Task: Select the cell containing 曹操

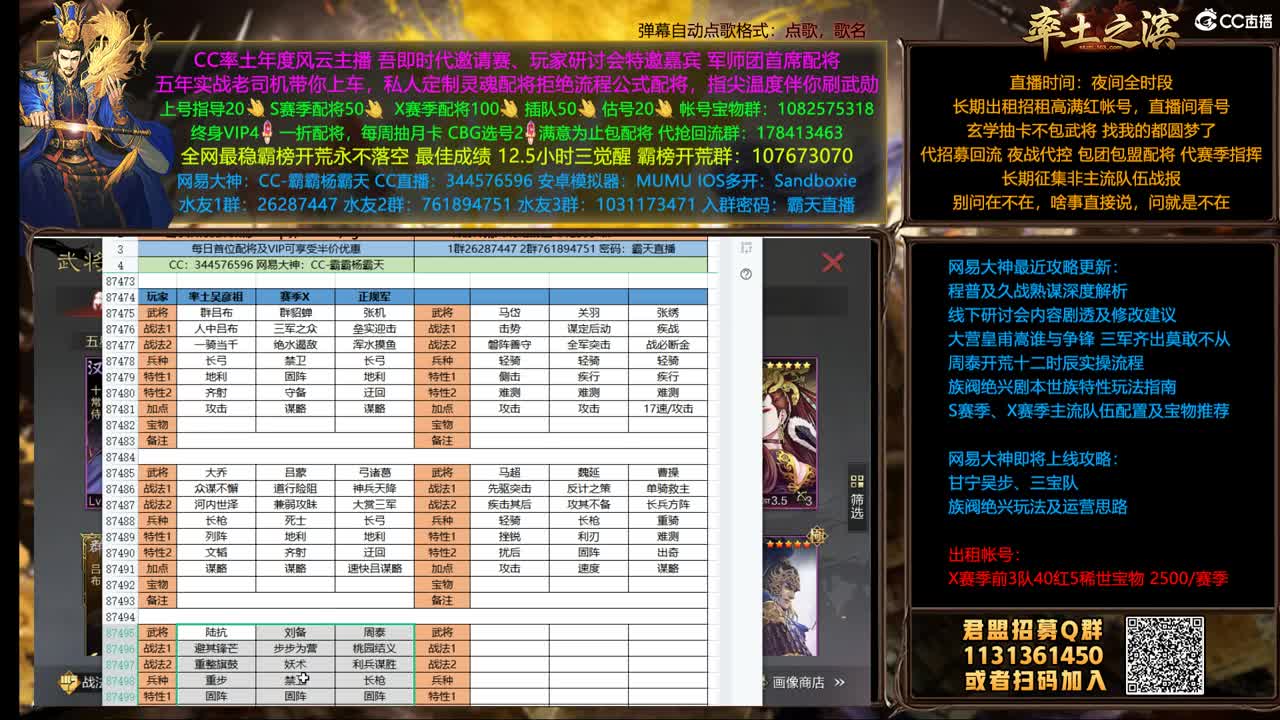Action: [668, 473]
